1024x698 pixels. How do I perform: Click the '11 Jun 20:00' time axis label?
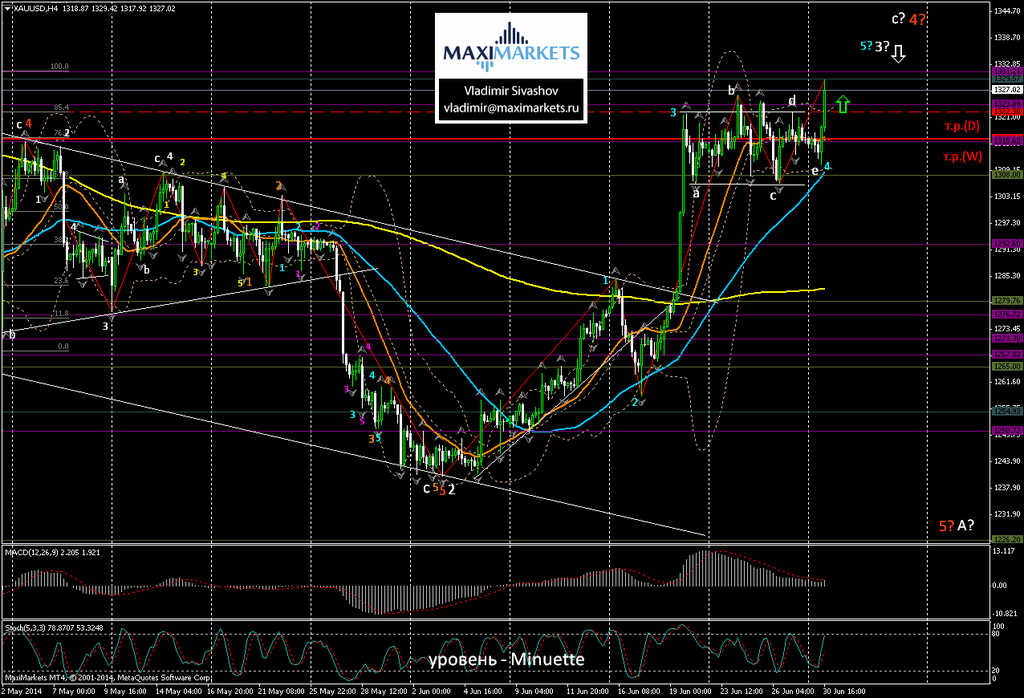point(587,691)
